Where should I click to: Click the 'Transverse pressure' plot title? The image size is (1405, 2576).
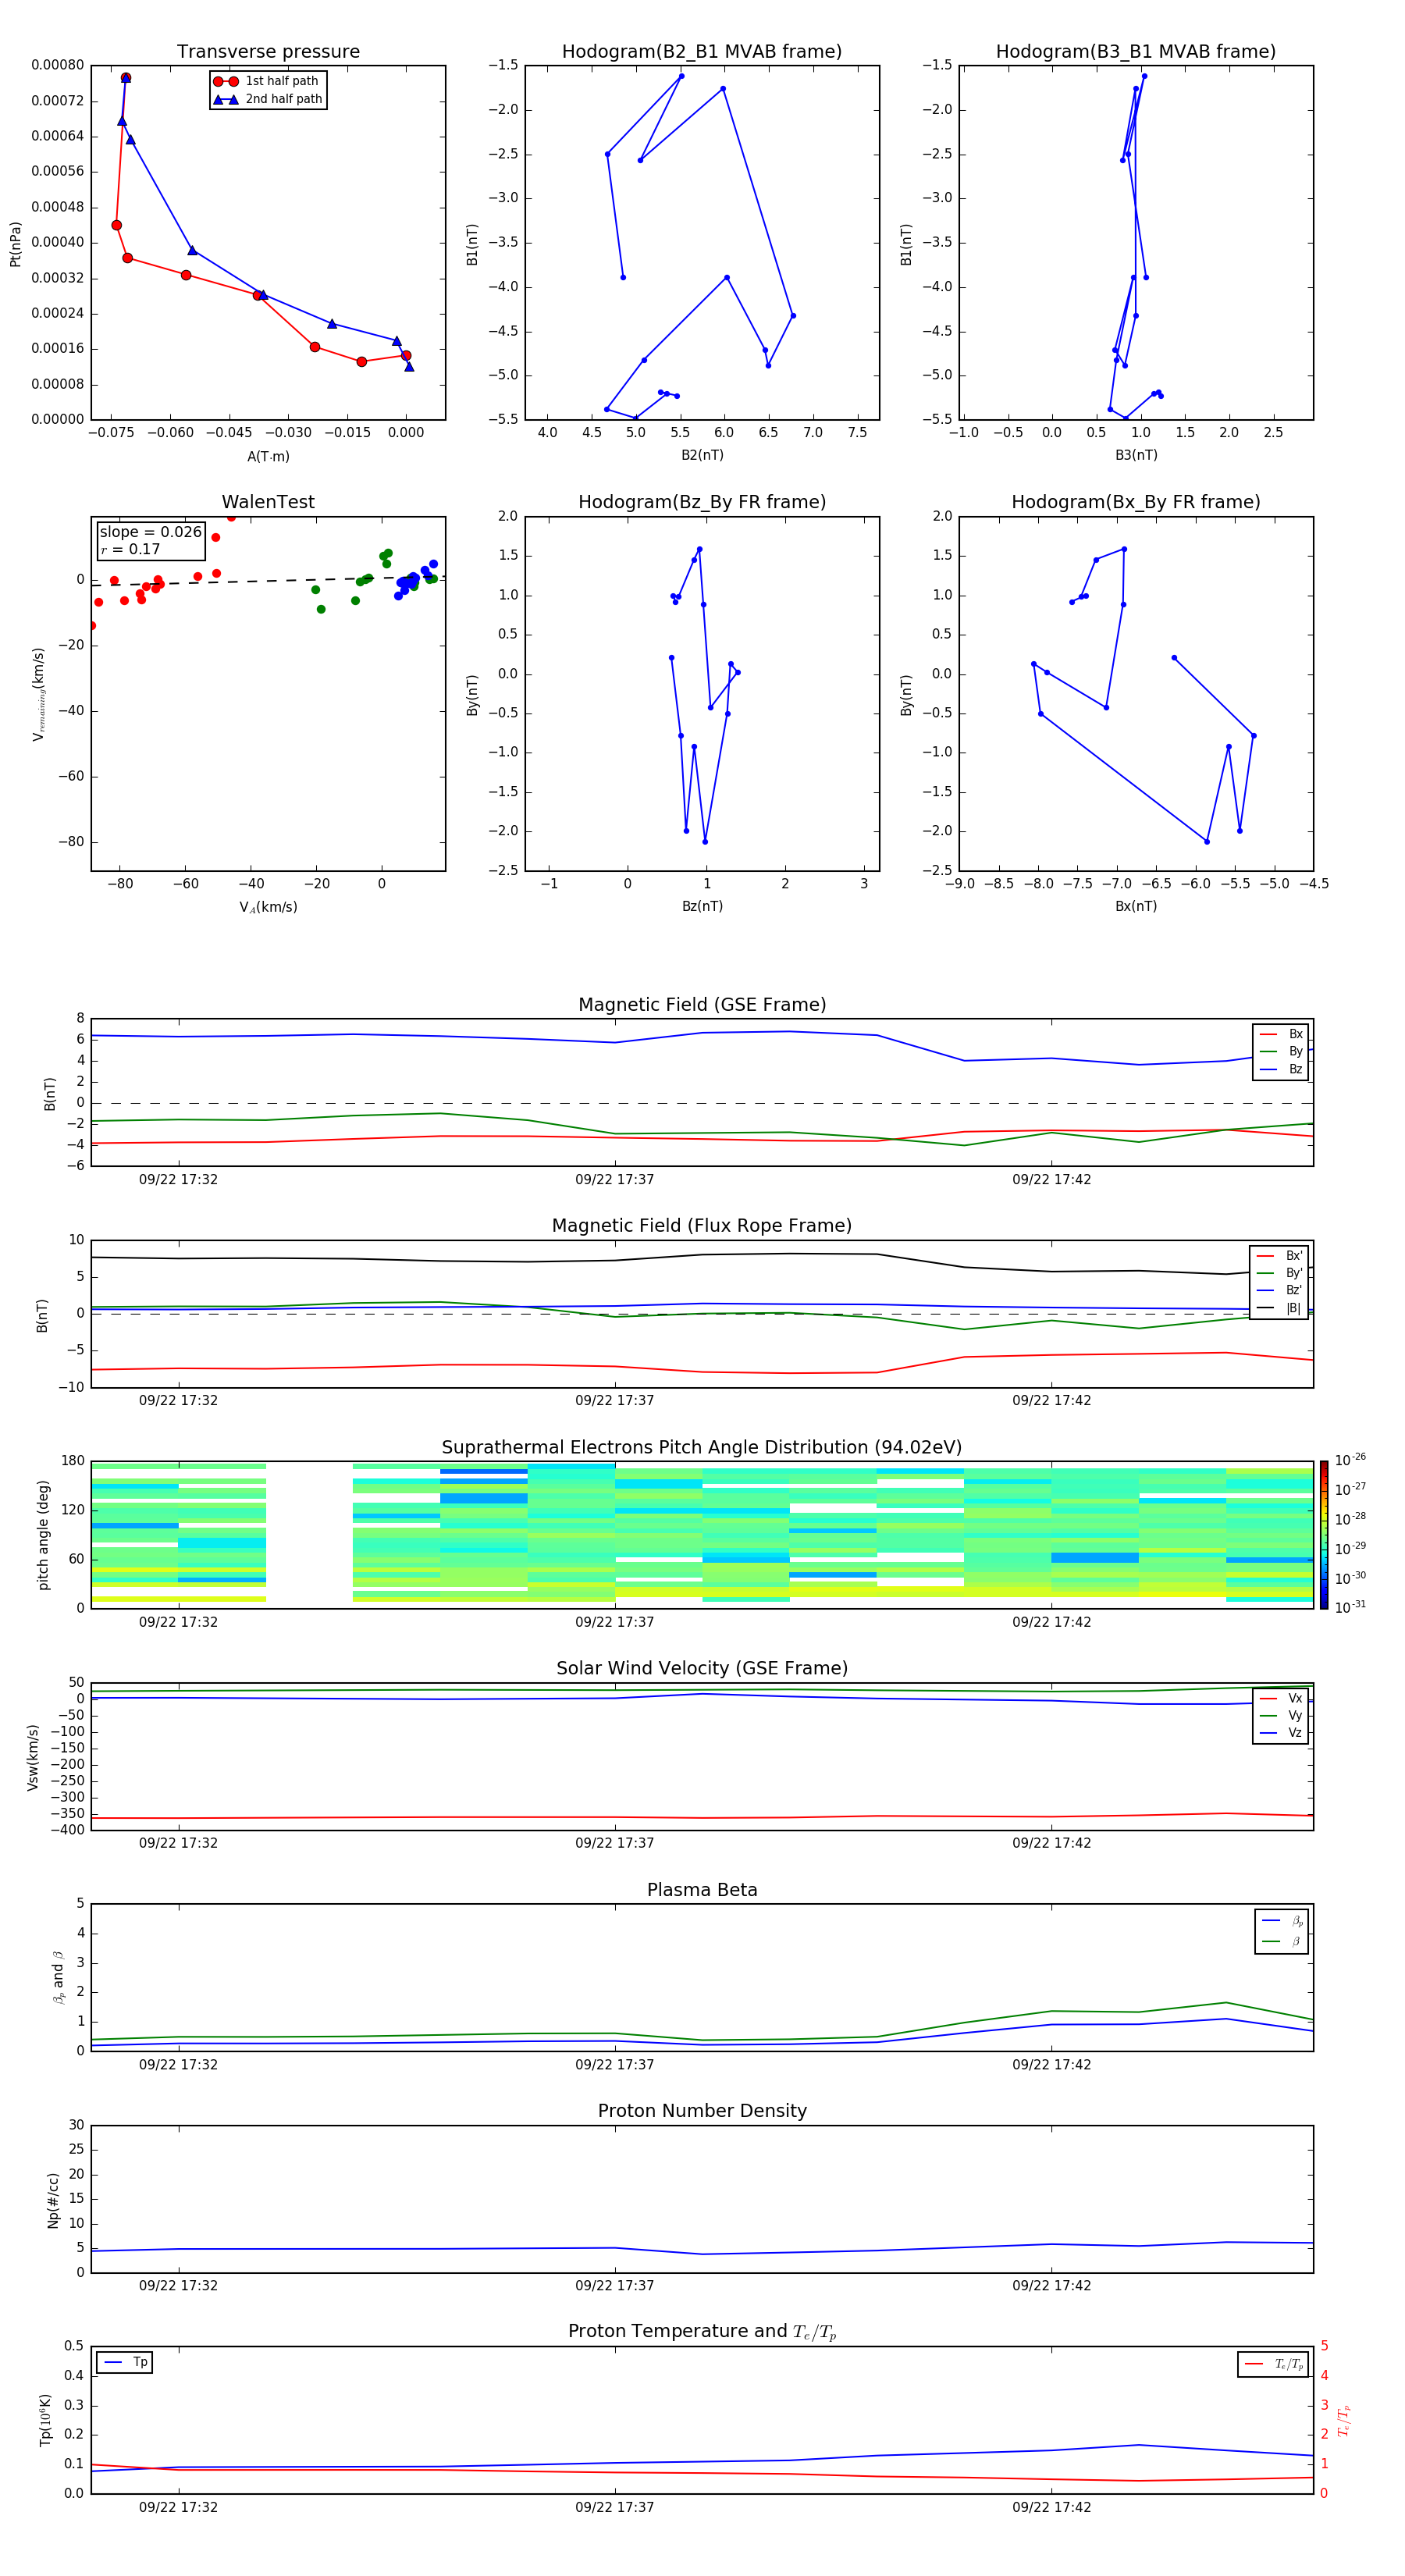268,52
